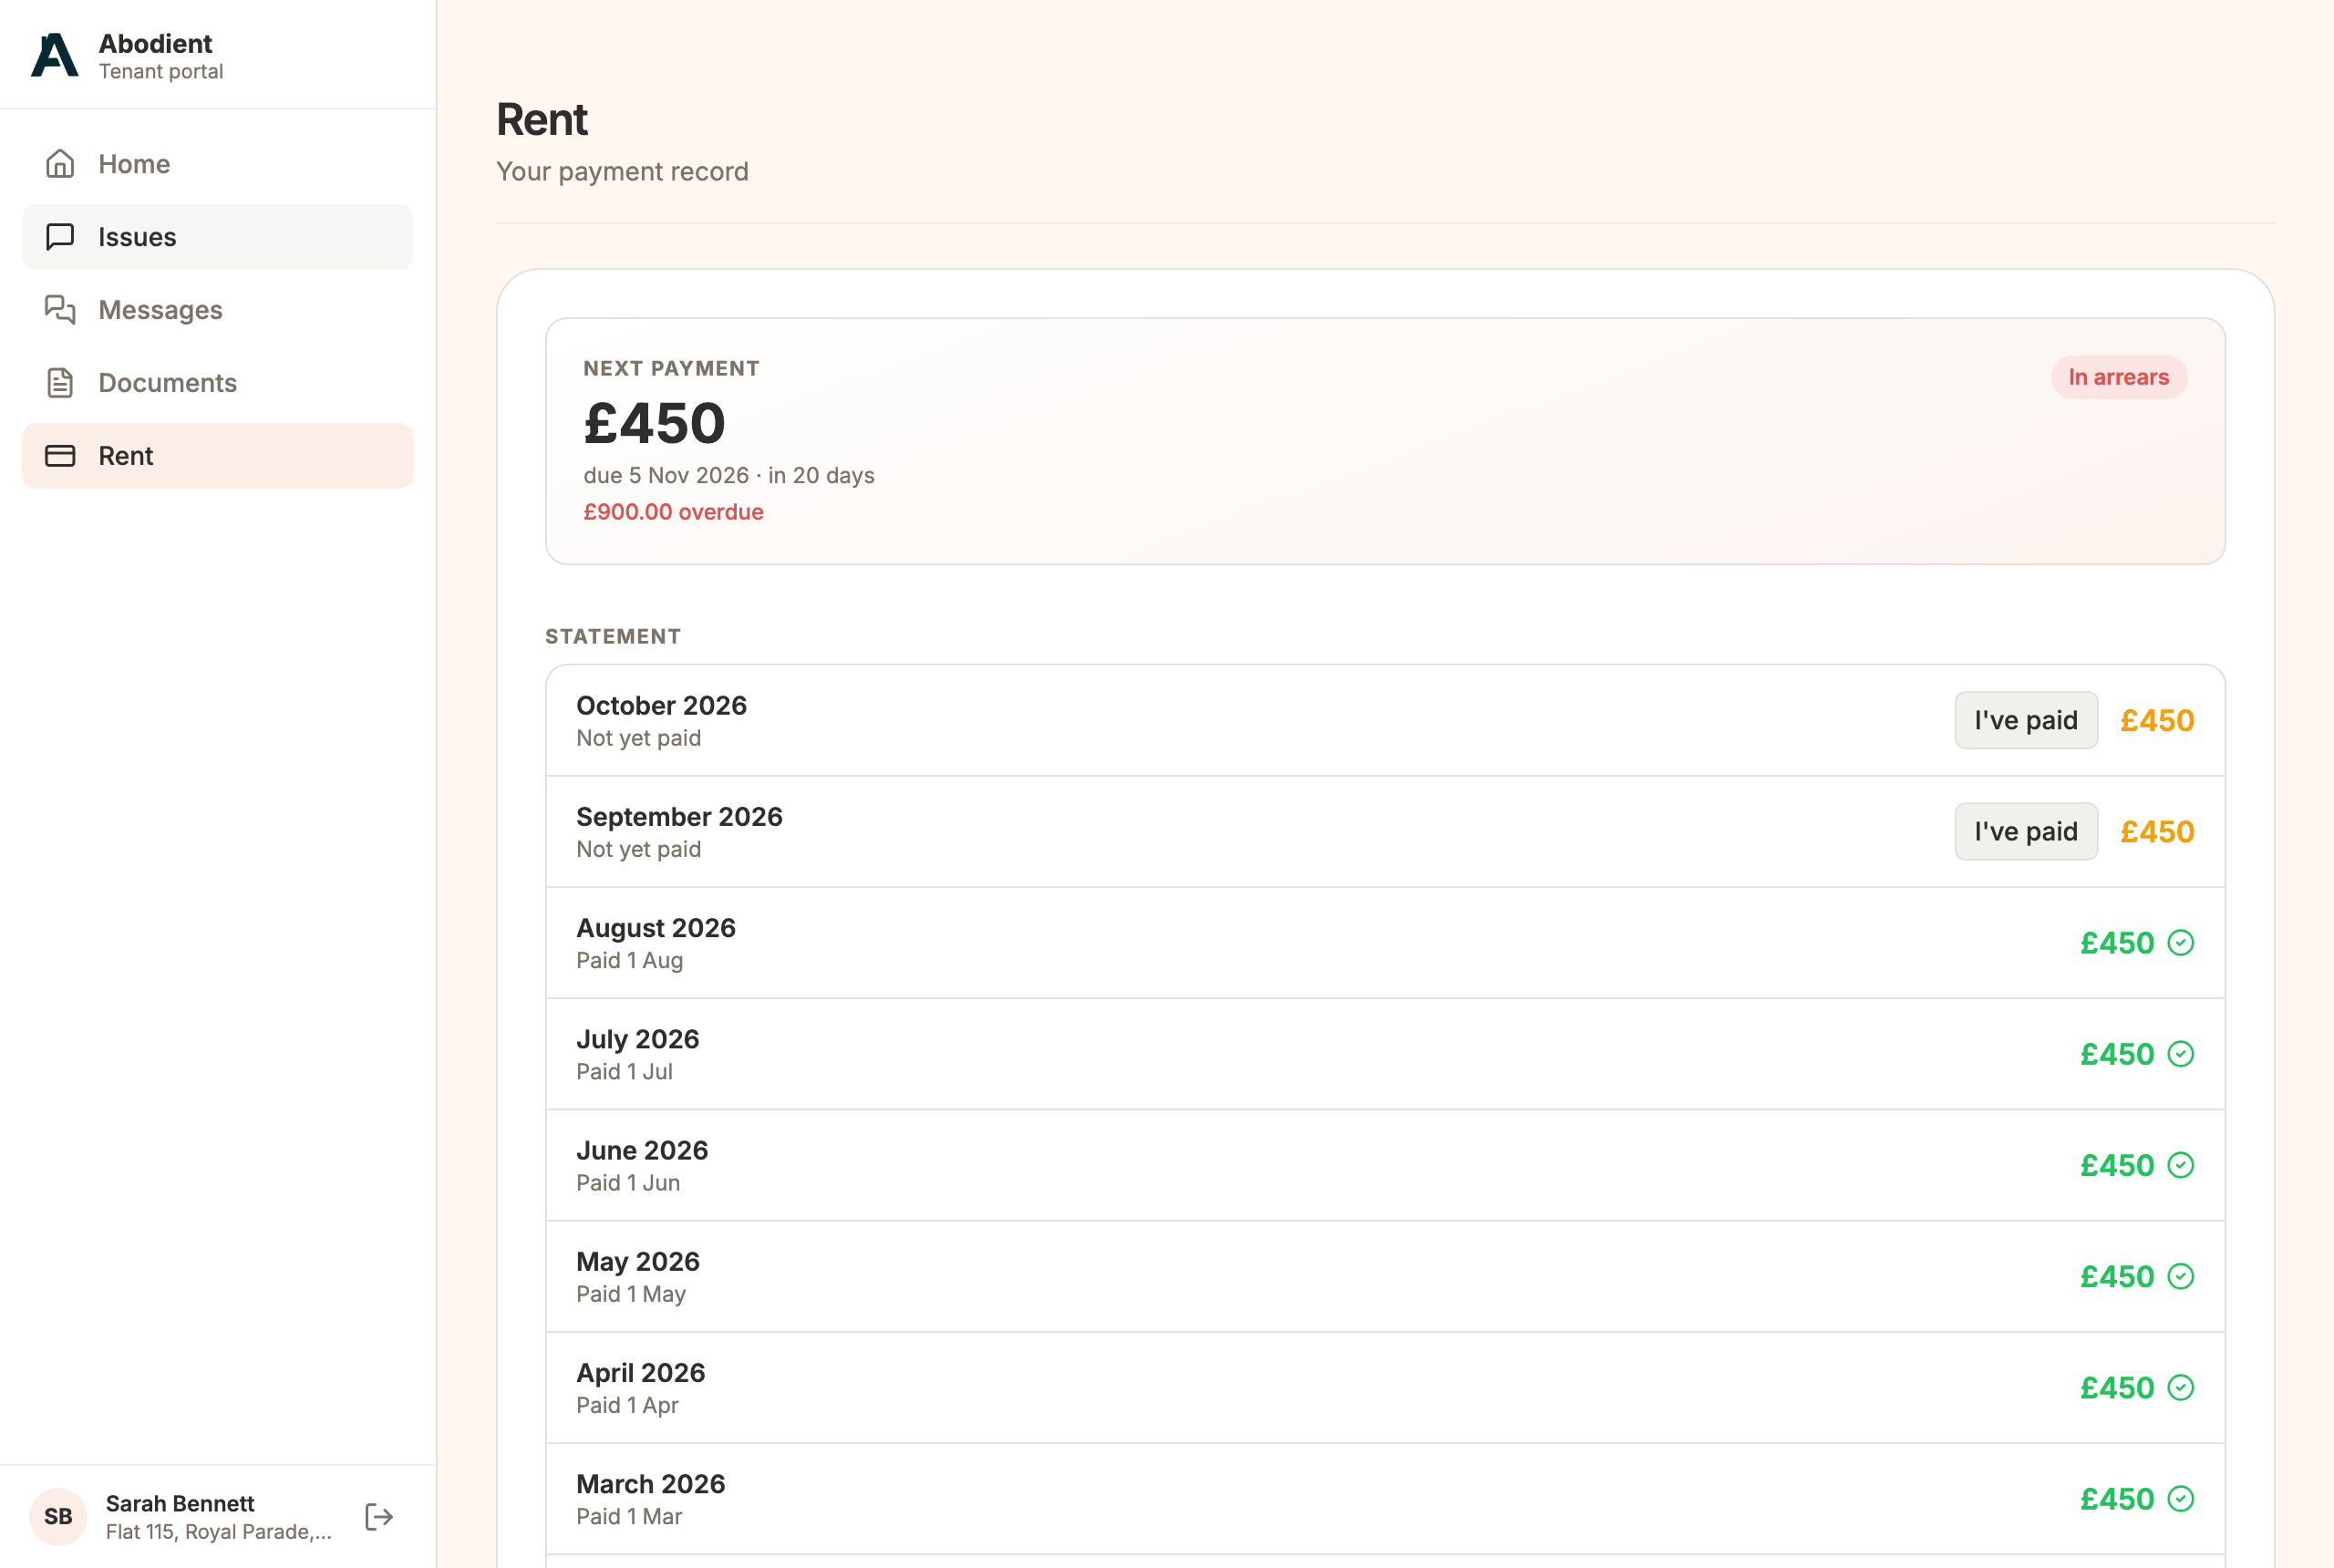Click the NEXT PAYMENT label
Screen dimensions: 2334x1568
coord(671,368)
